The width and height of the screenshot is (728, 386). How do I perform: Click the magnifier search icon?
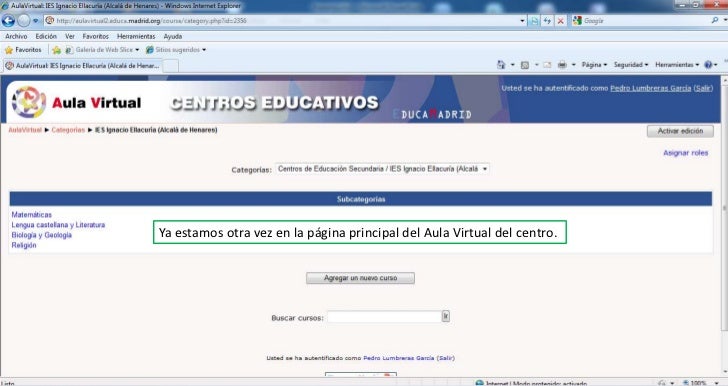tap(715, 20)
